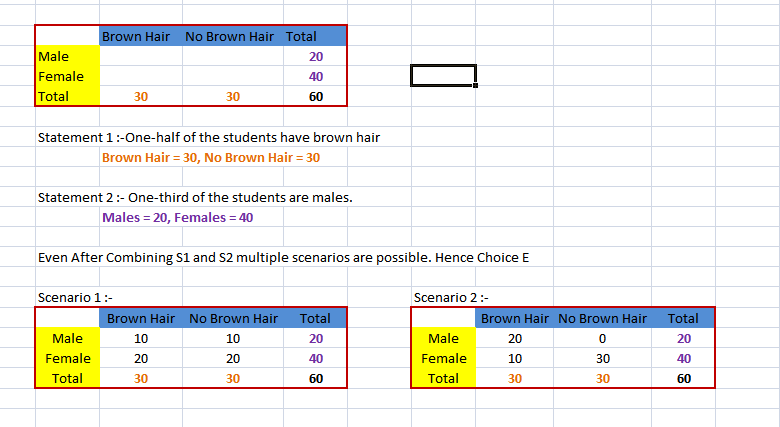Select Brown Hair header in top table

pyautogui.click(x=140, y=37)
